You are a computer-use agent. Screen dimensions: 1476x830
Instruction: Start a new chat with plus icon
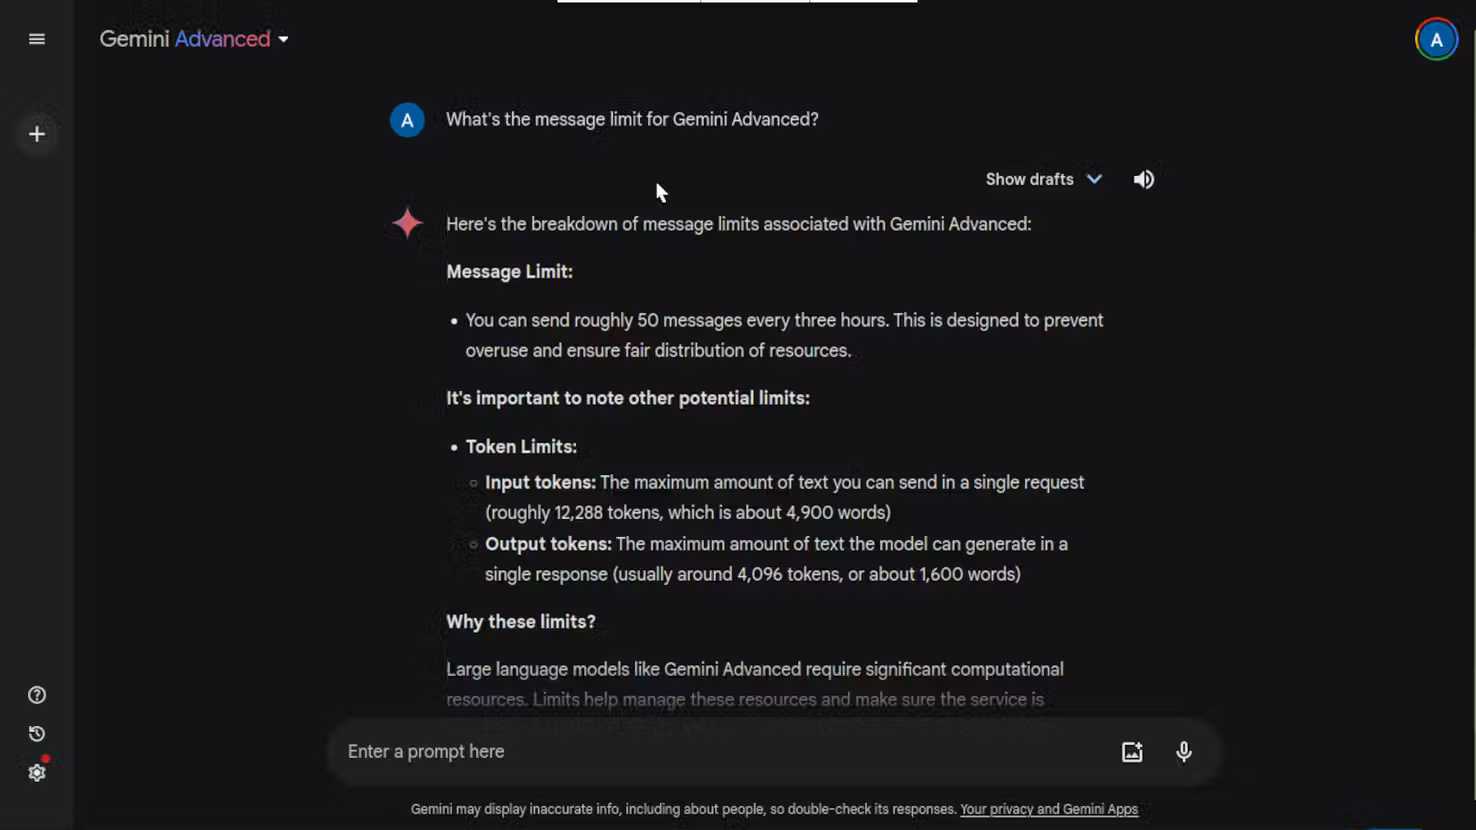tap(37, 134)
